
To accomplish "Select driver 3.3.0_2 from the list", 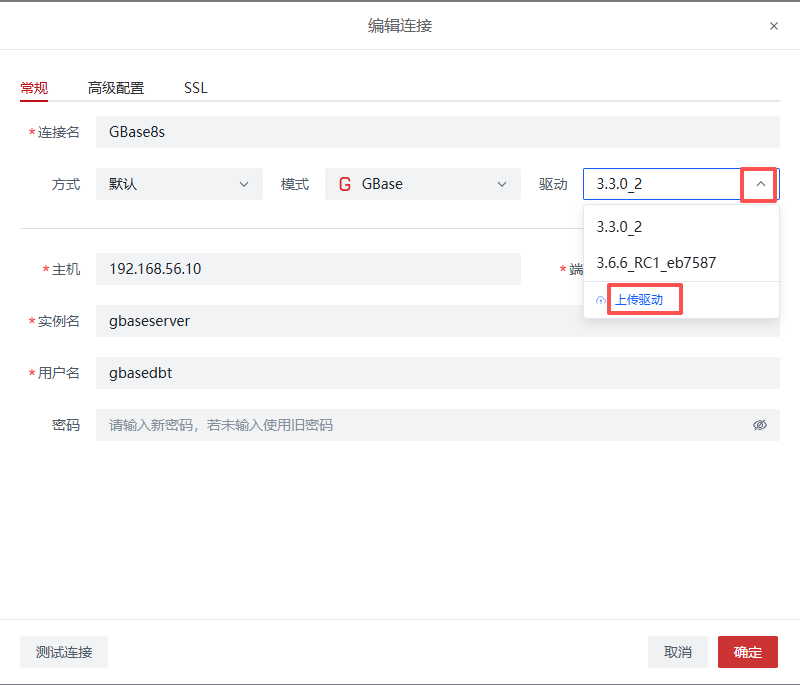I will [x=681, y=227].
